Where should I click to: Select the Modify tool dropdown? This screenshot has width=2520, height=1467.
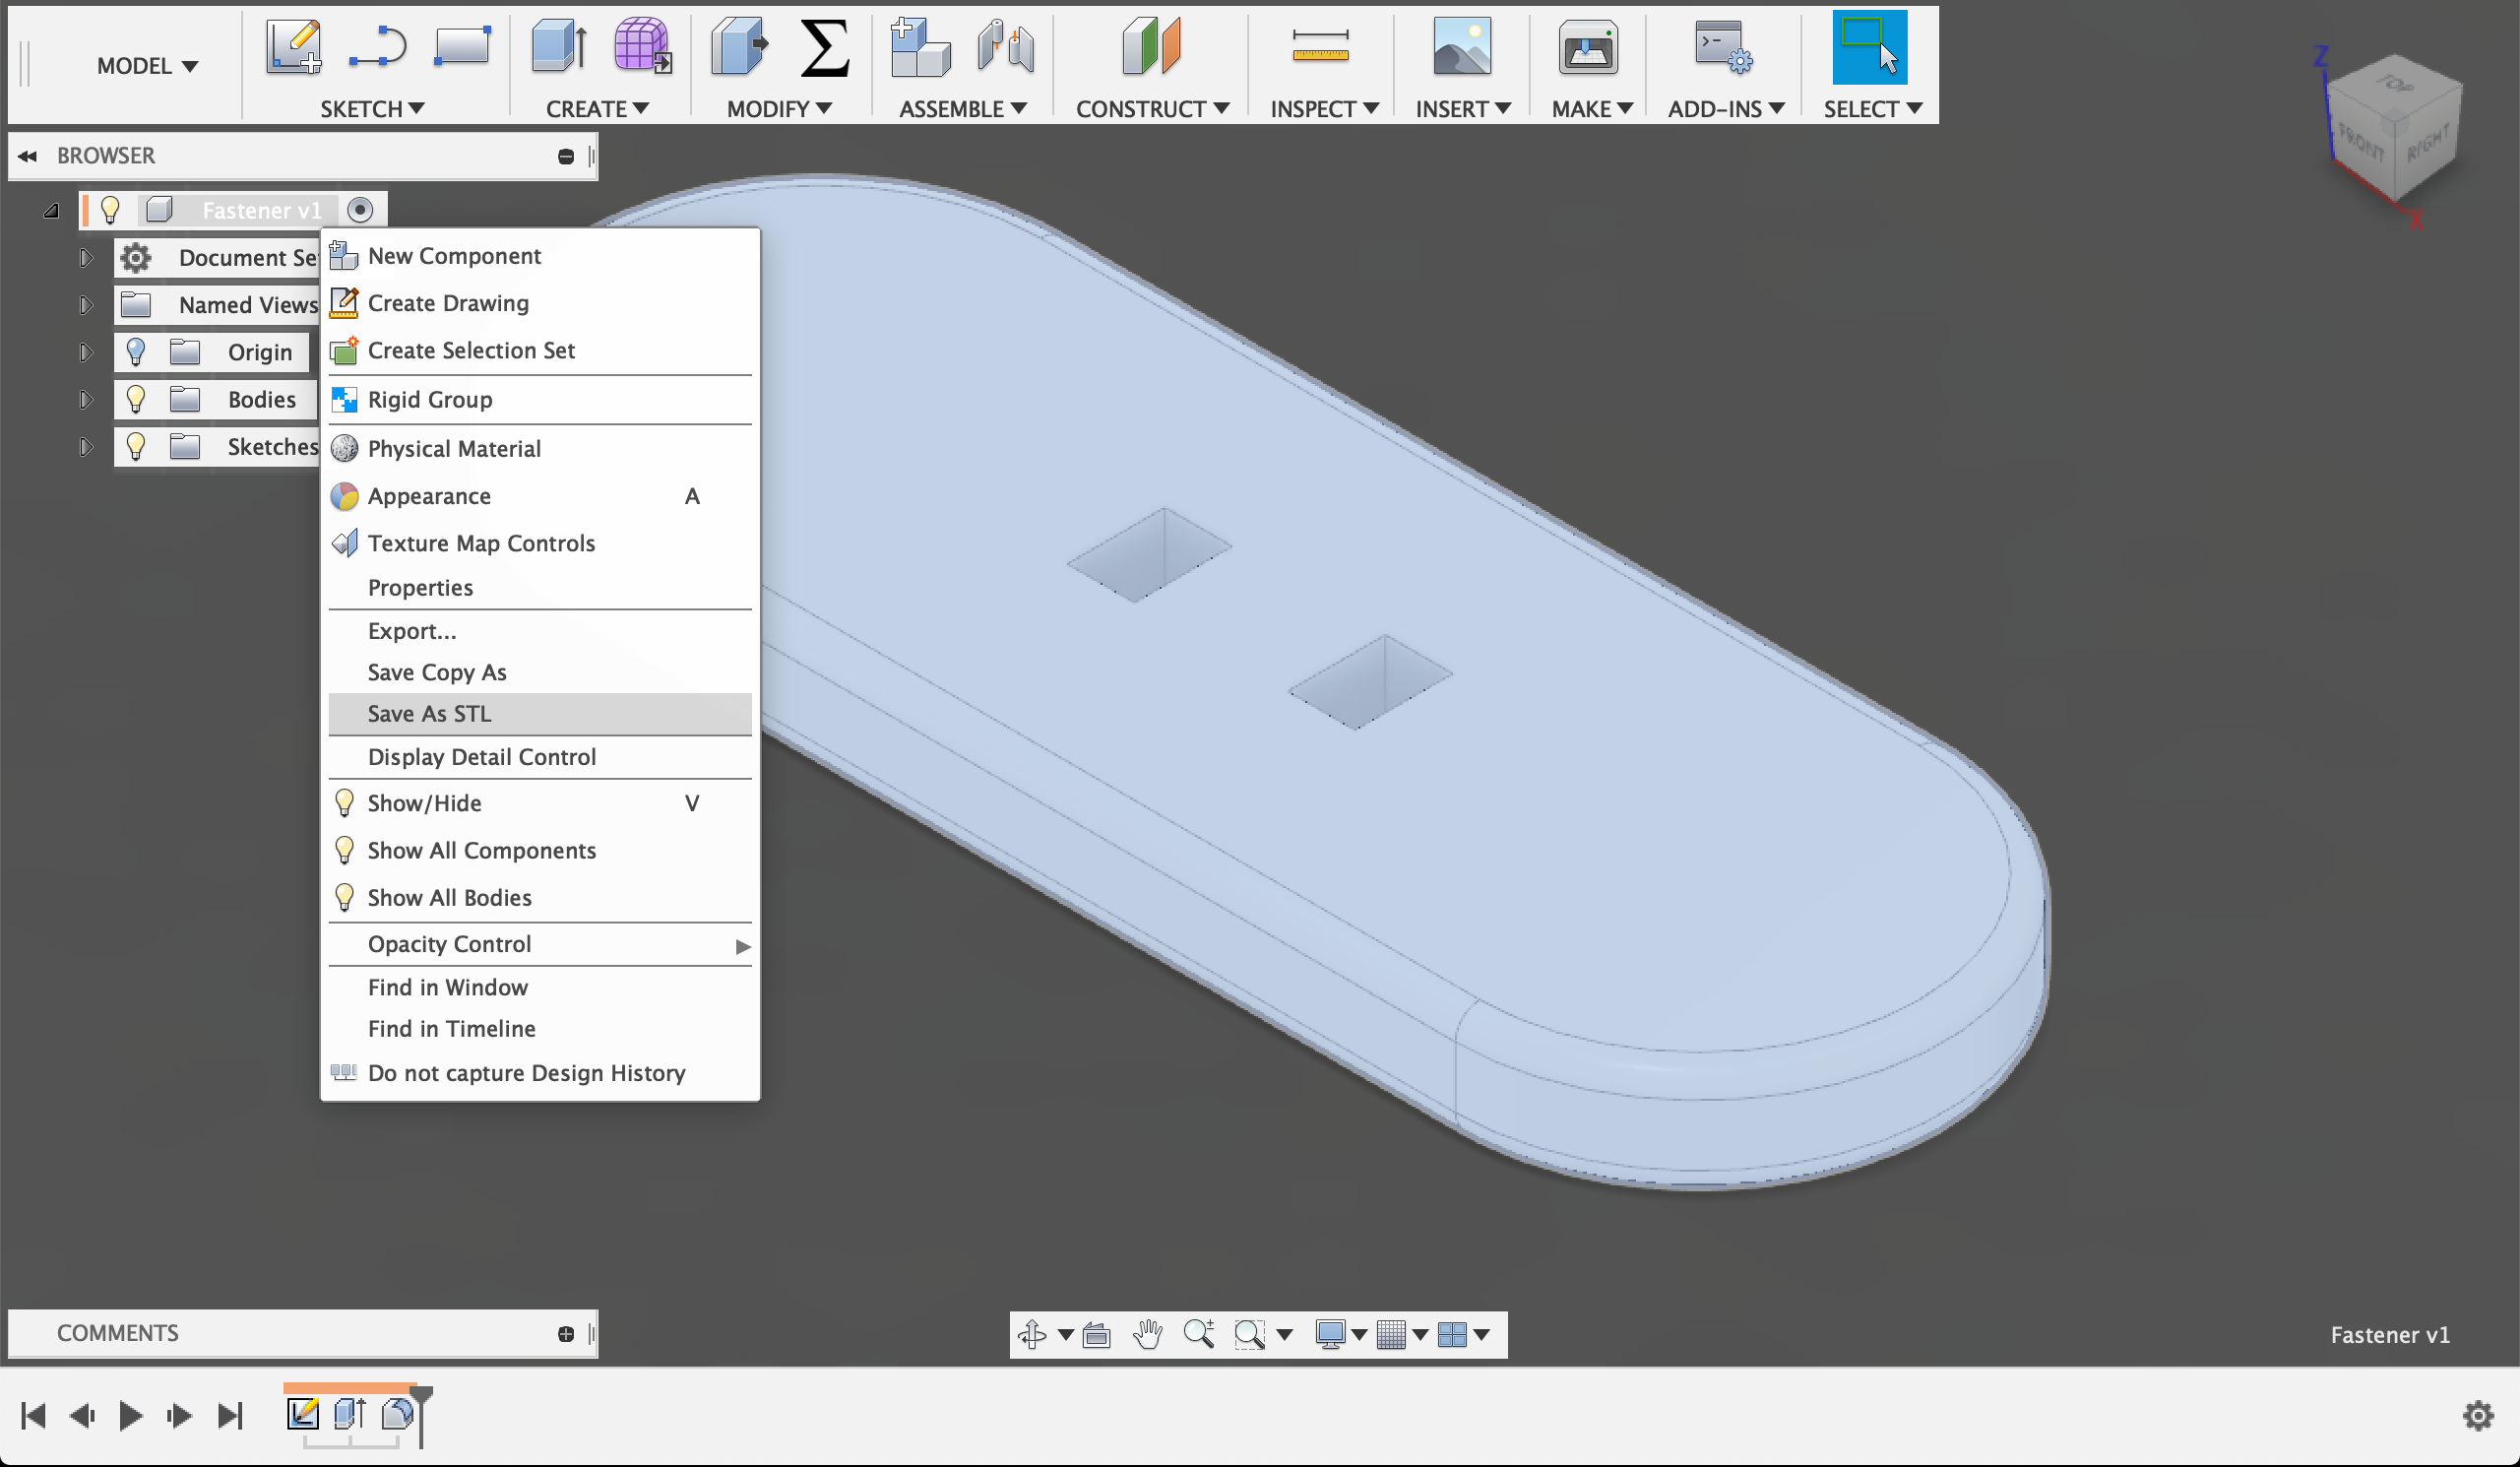[777, 108]
